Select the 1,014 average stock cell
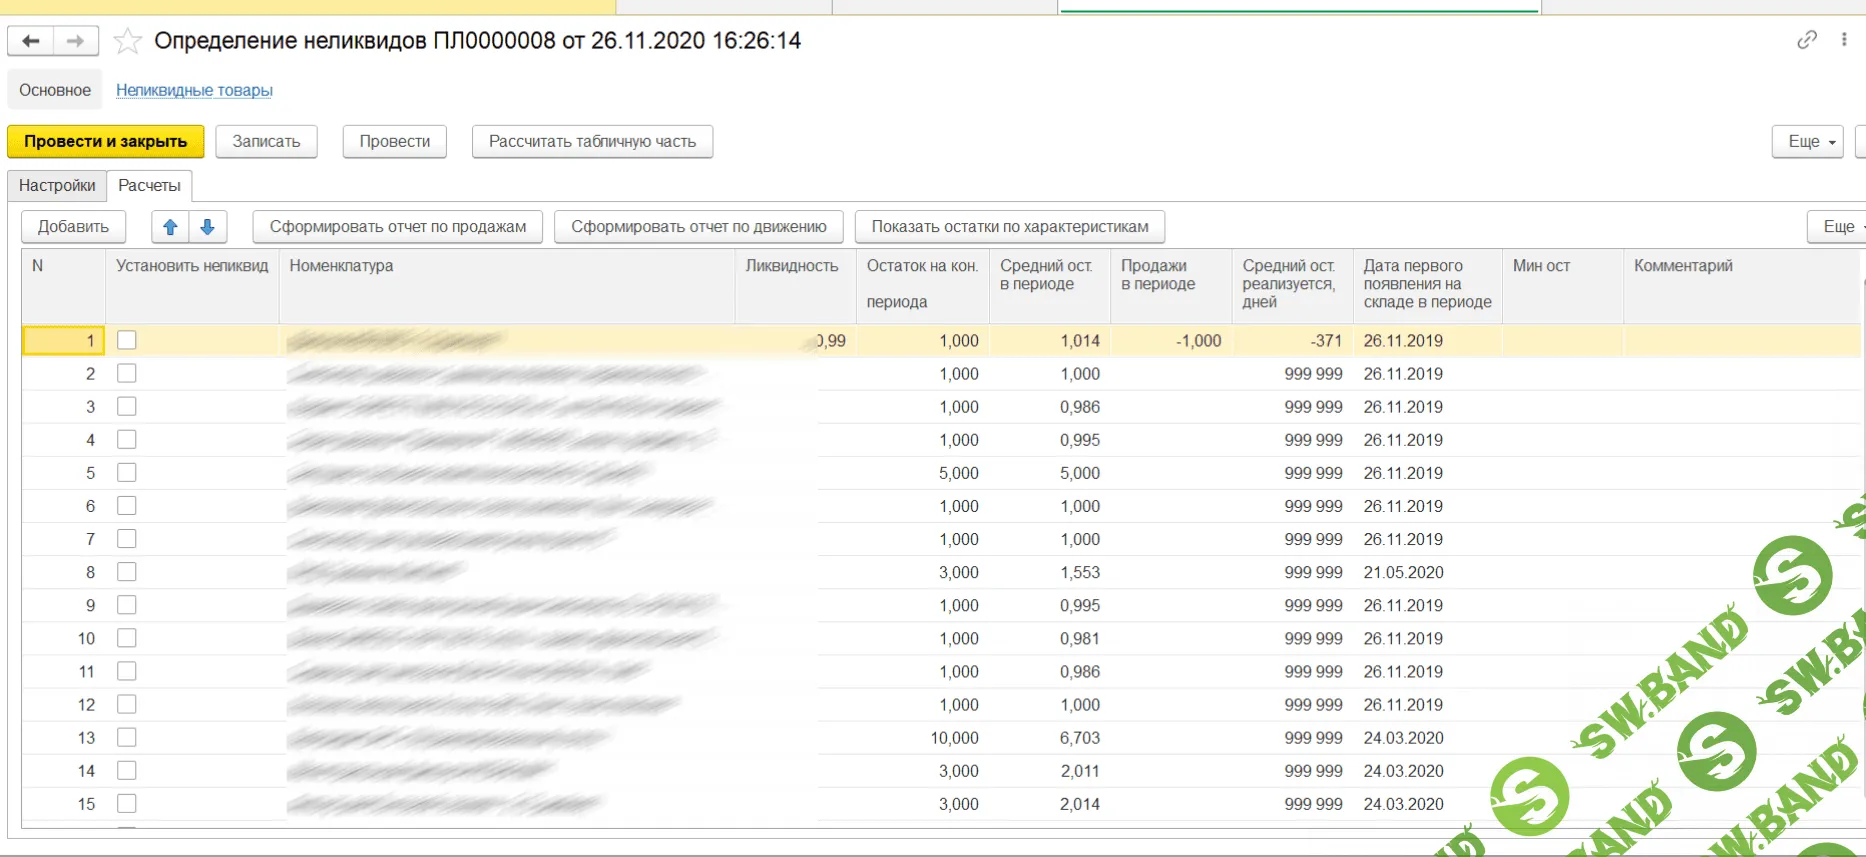1866x857 pixels. pyautogui.click(x=1050, y=341)
